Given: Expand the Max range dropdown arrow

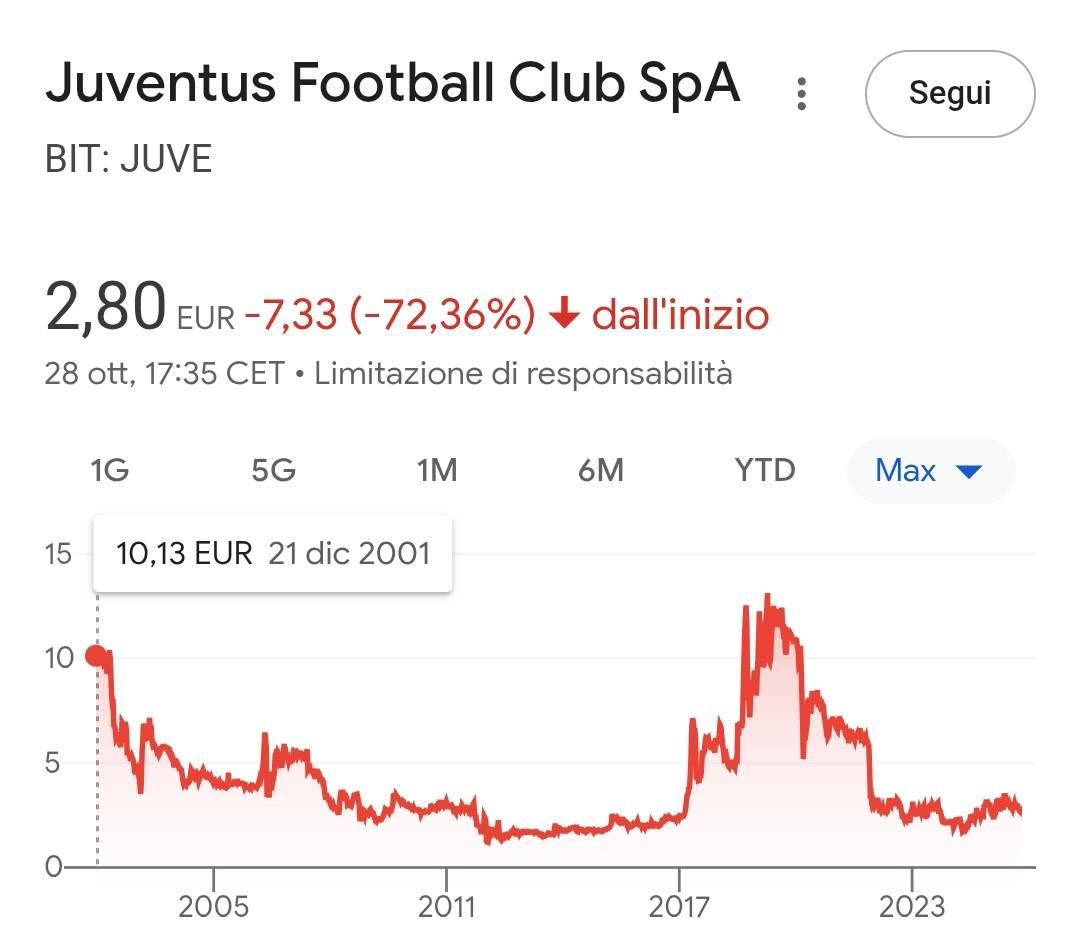Looking at the screenshot, I should [969, 471].
